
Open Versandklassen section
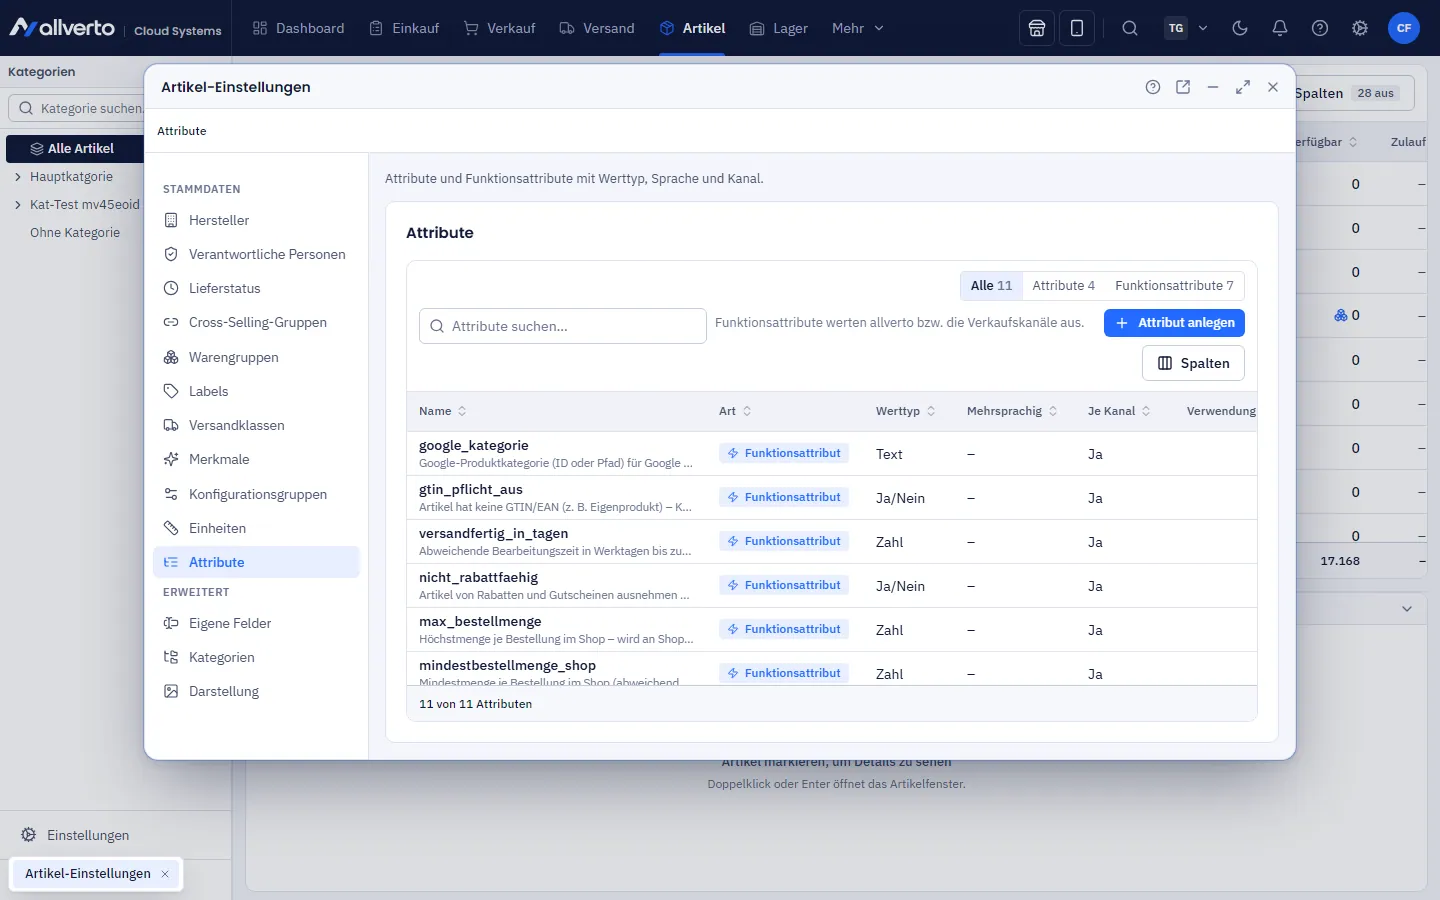click(256, 425)
